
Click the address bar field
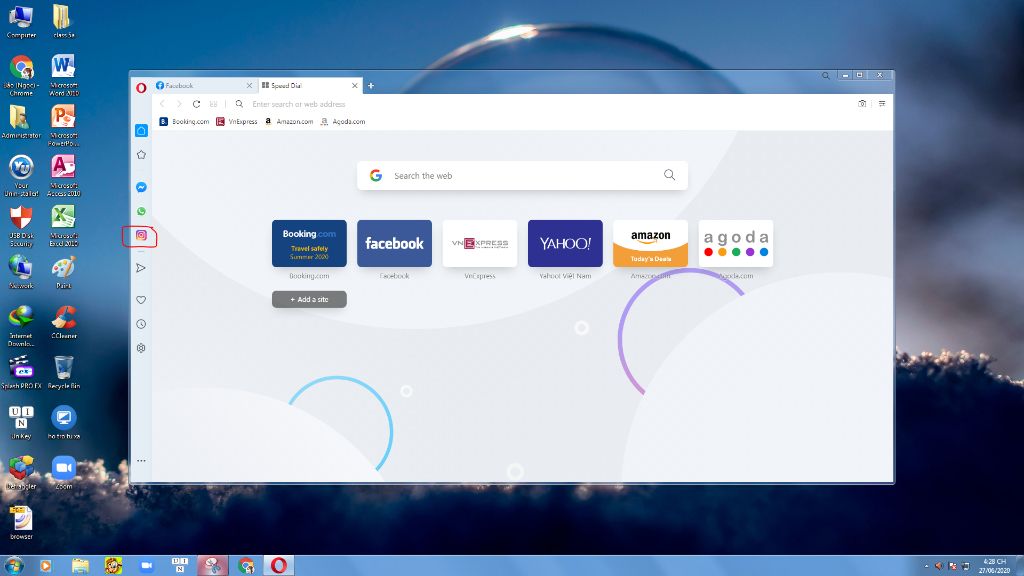[x=549, y=104]
